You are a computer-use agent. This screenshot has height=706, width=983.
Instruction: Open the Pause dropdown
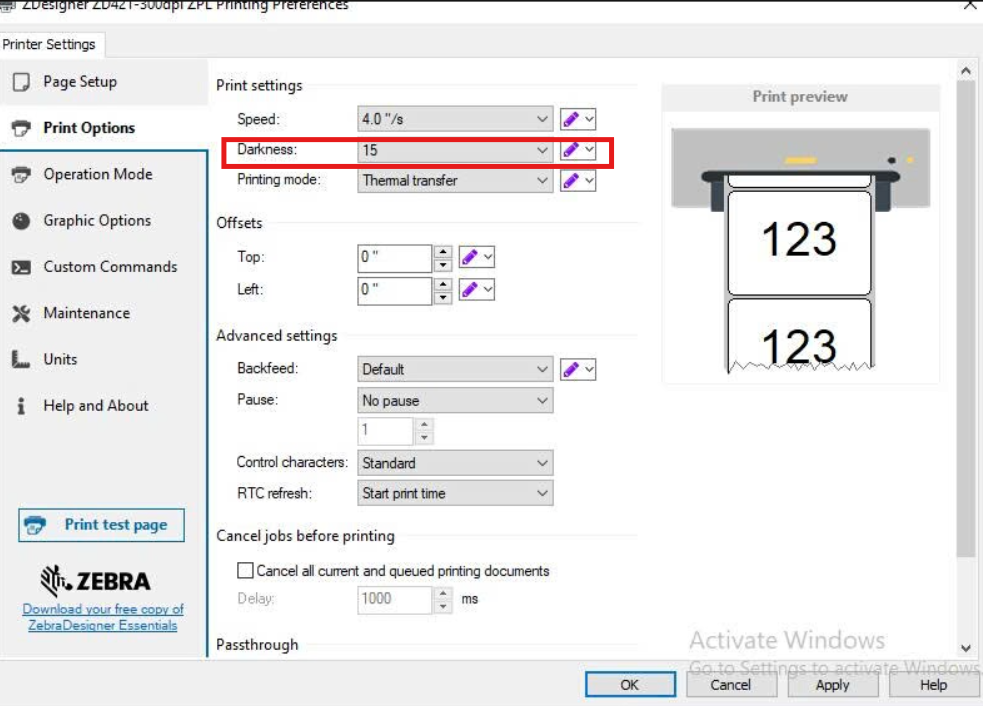pos(455,401)
